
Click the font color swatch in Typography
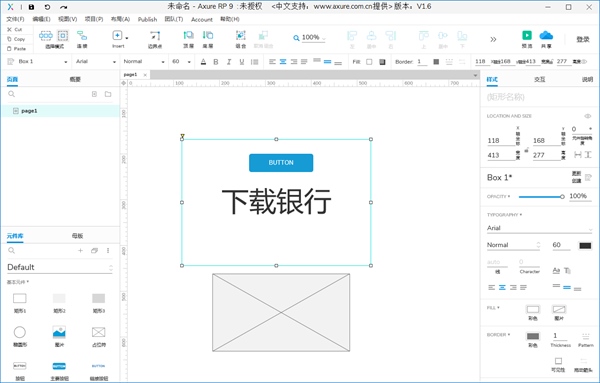tap(585, 245)
